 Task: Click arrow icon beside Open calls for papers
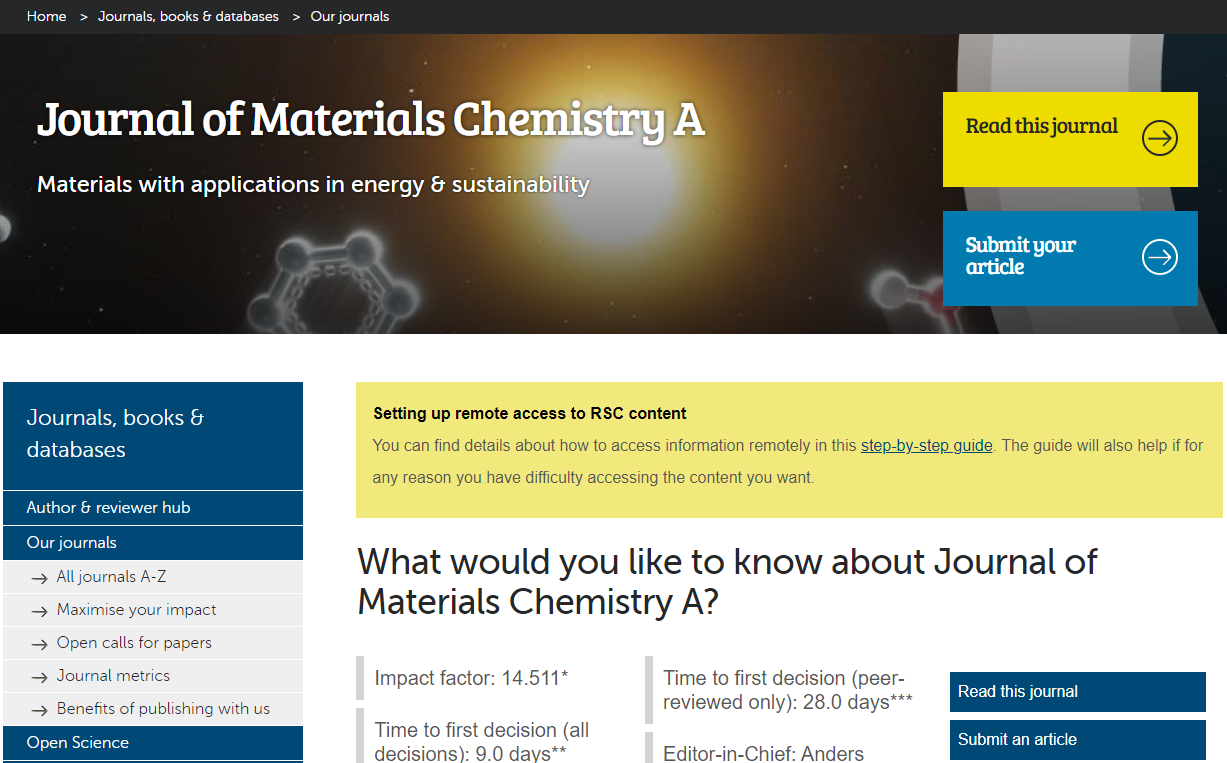(39, 644)
